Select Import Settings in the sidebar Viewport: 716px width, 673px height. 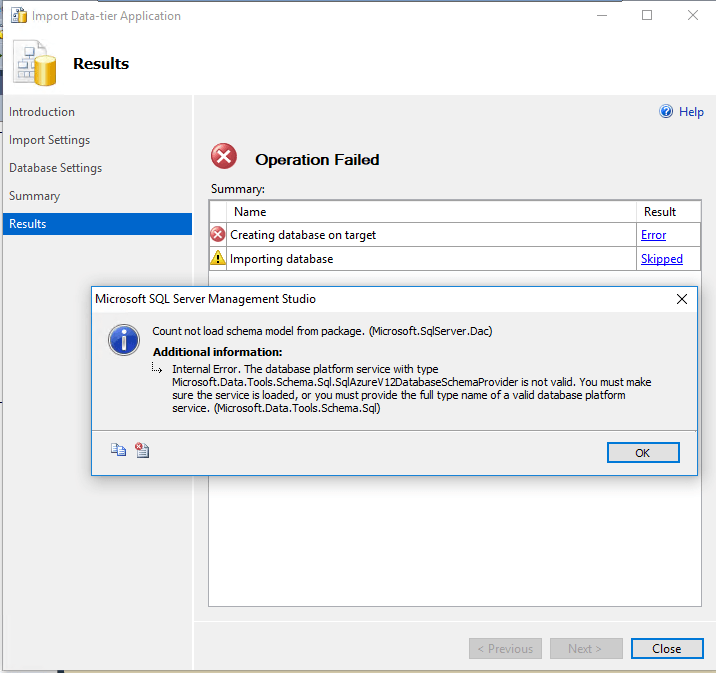(49, 140)
